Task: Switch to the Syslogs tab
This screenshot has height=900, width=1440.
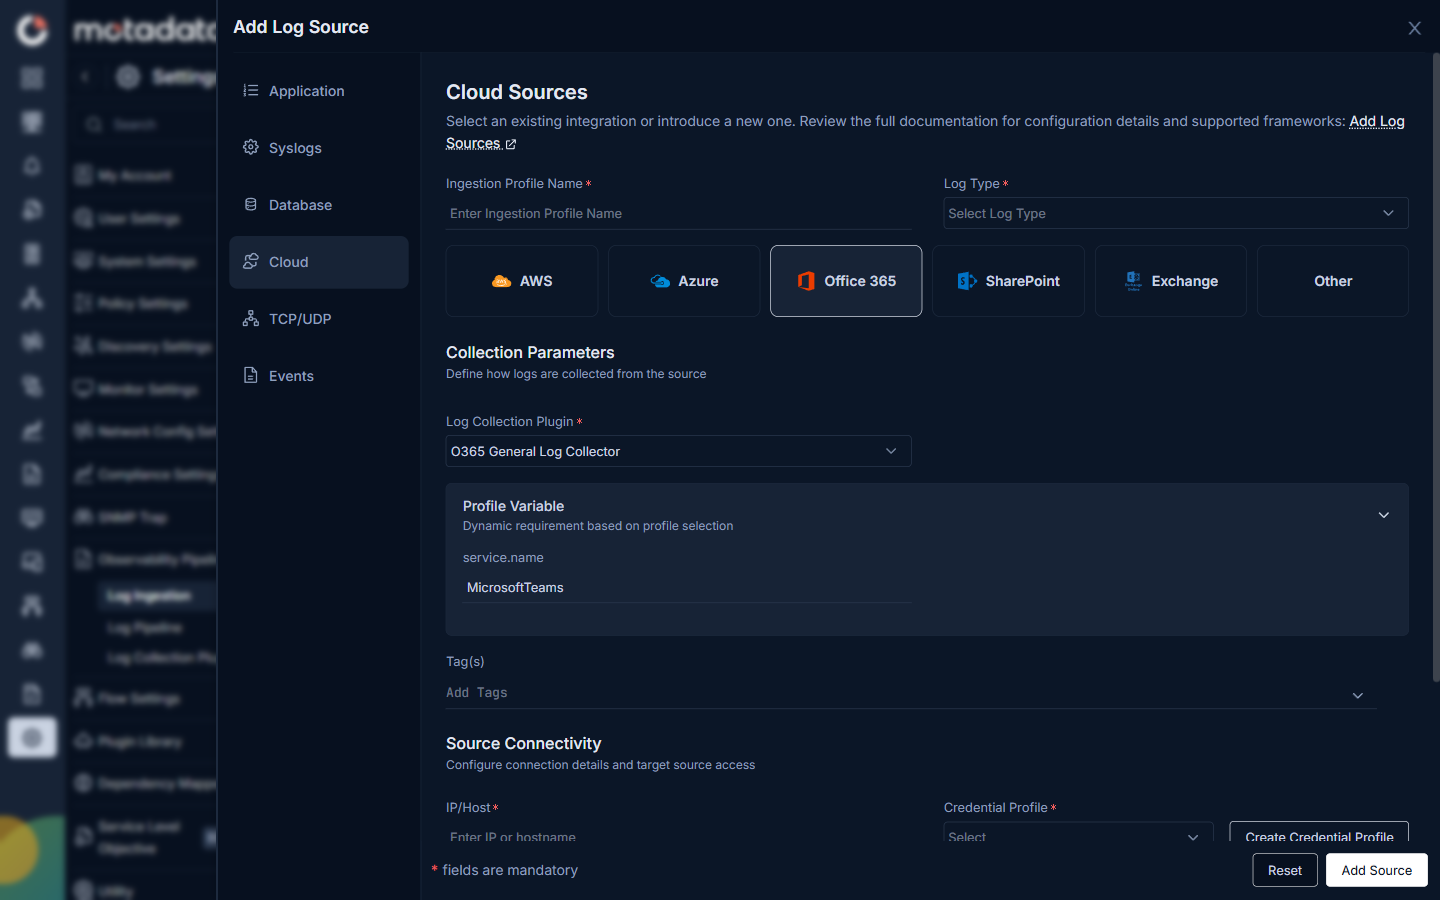Action: point(318,148)
